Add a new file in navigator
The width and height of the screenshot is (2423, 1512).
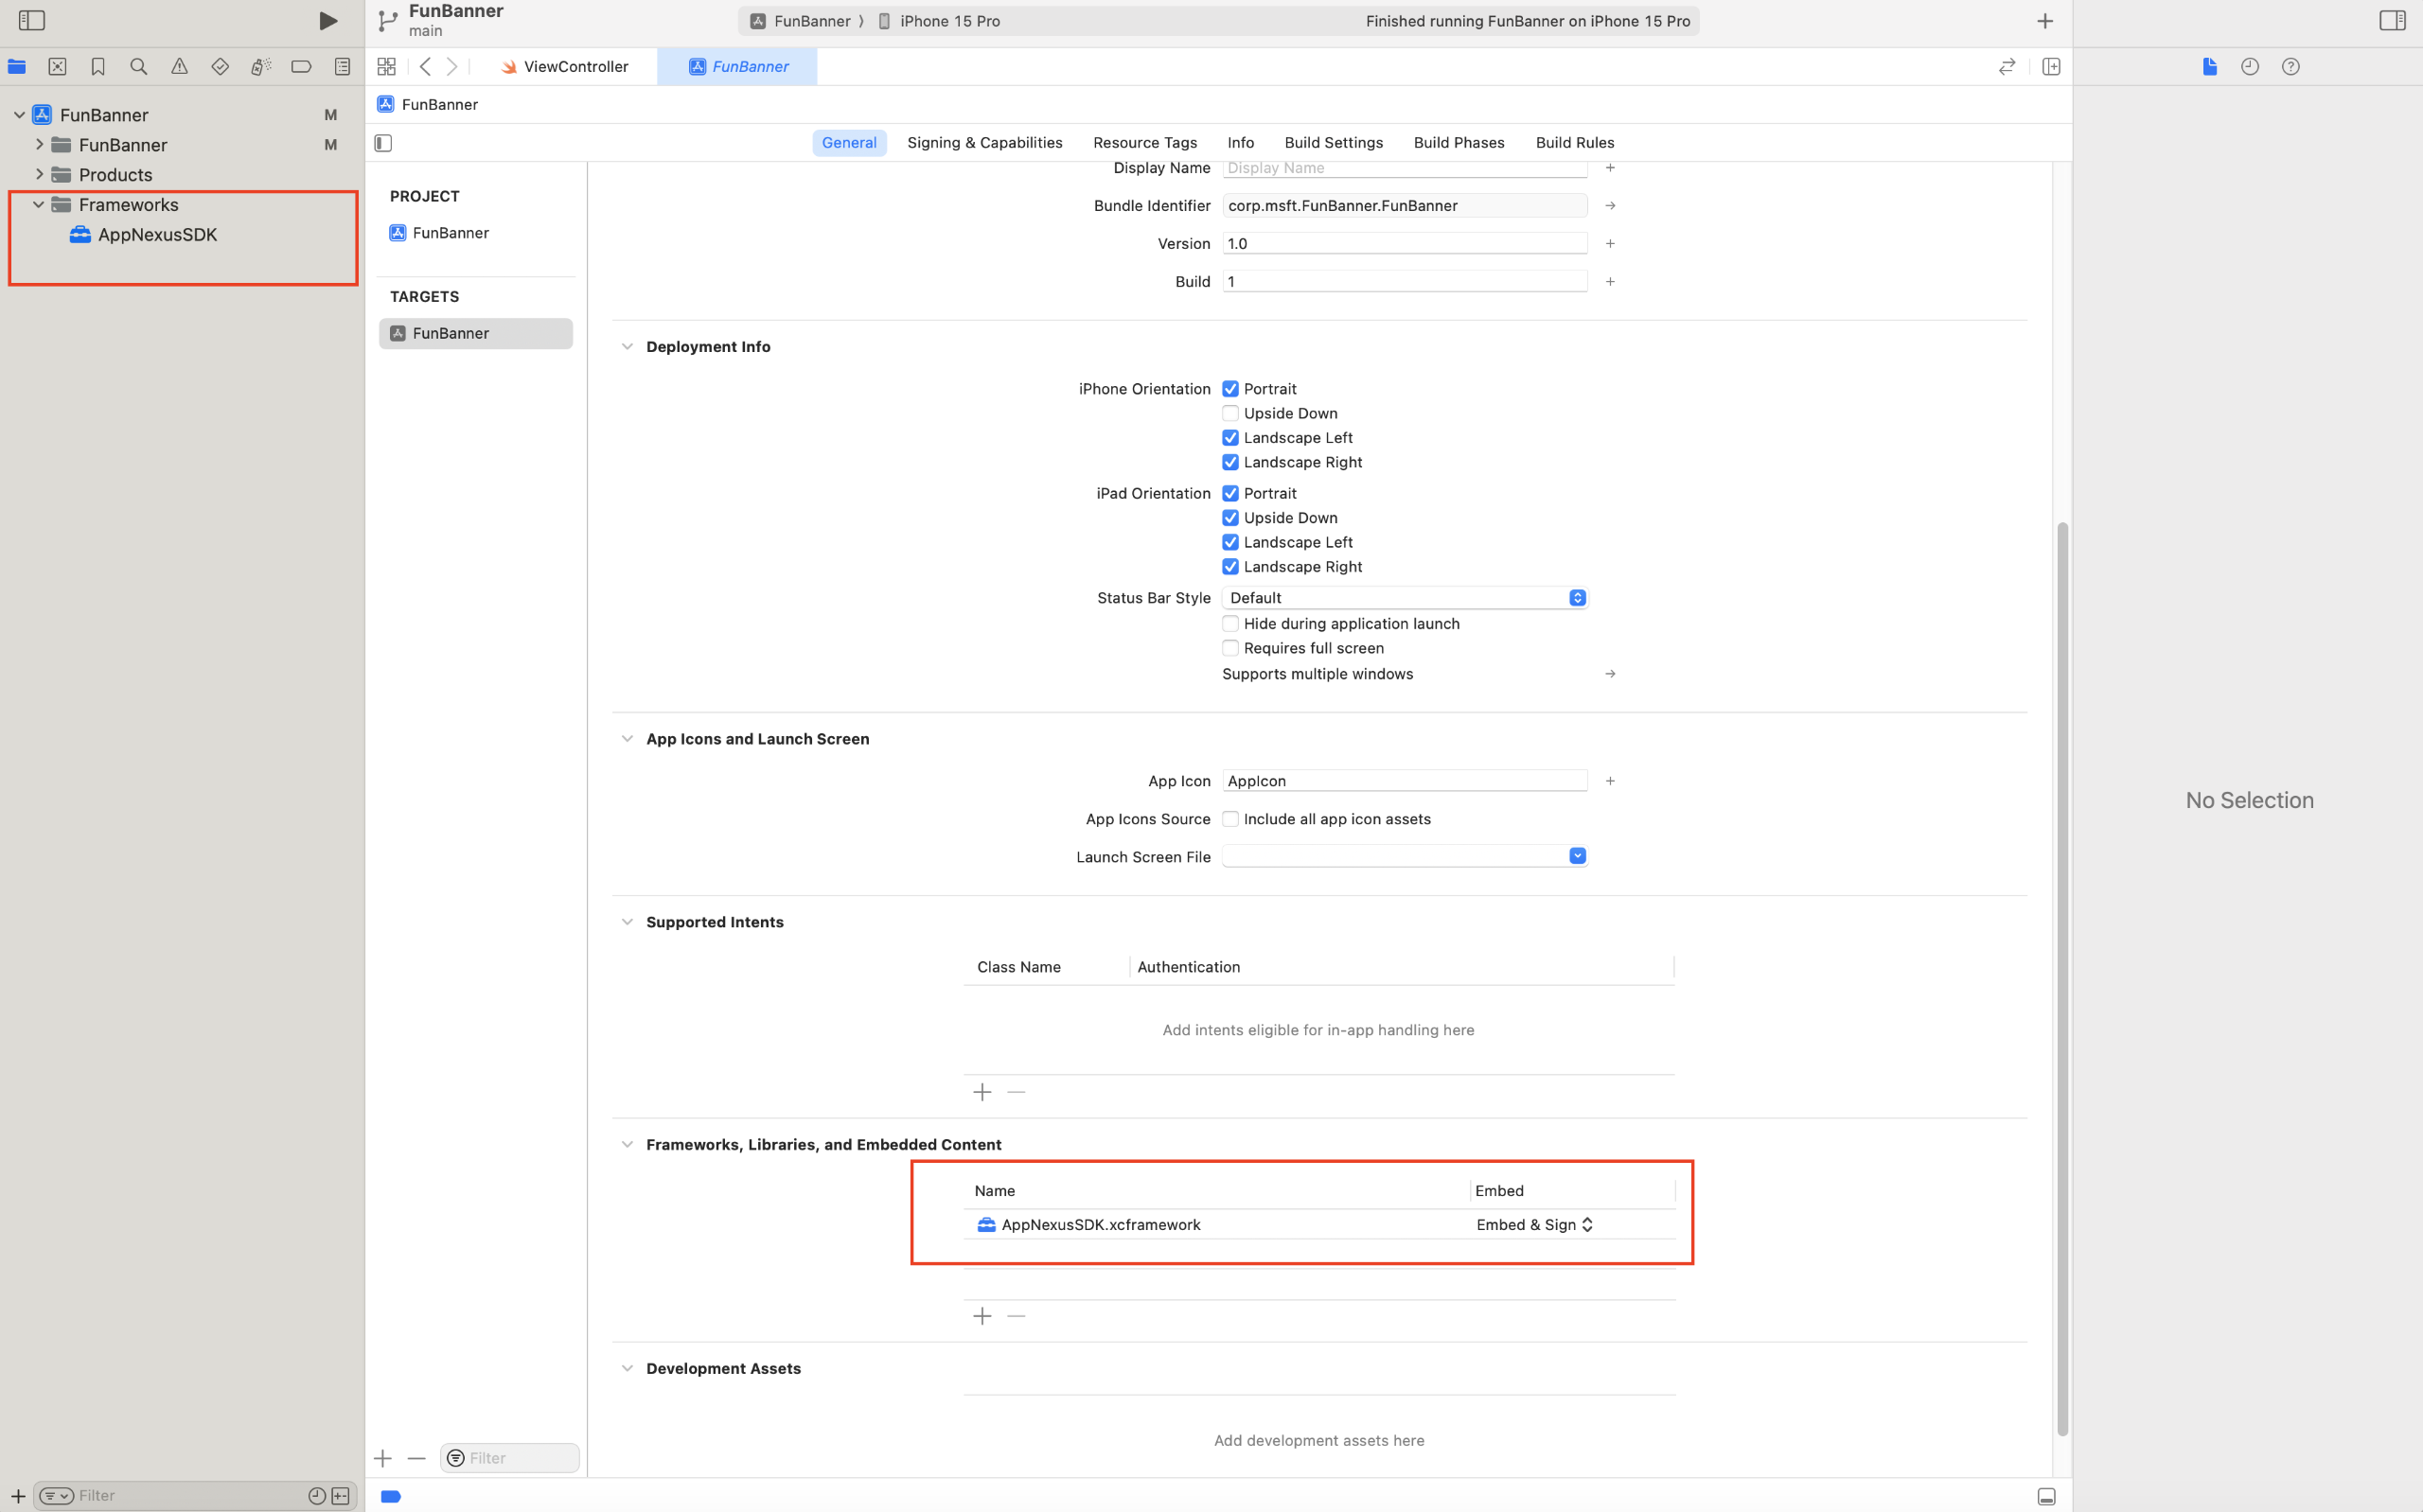17,1496
